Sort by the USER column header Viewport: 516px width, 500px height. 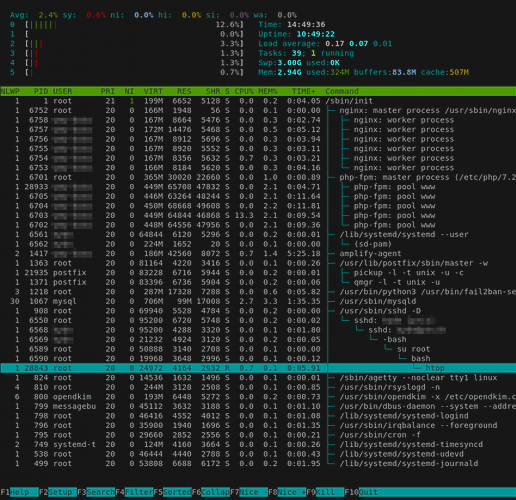[63, 91]
